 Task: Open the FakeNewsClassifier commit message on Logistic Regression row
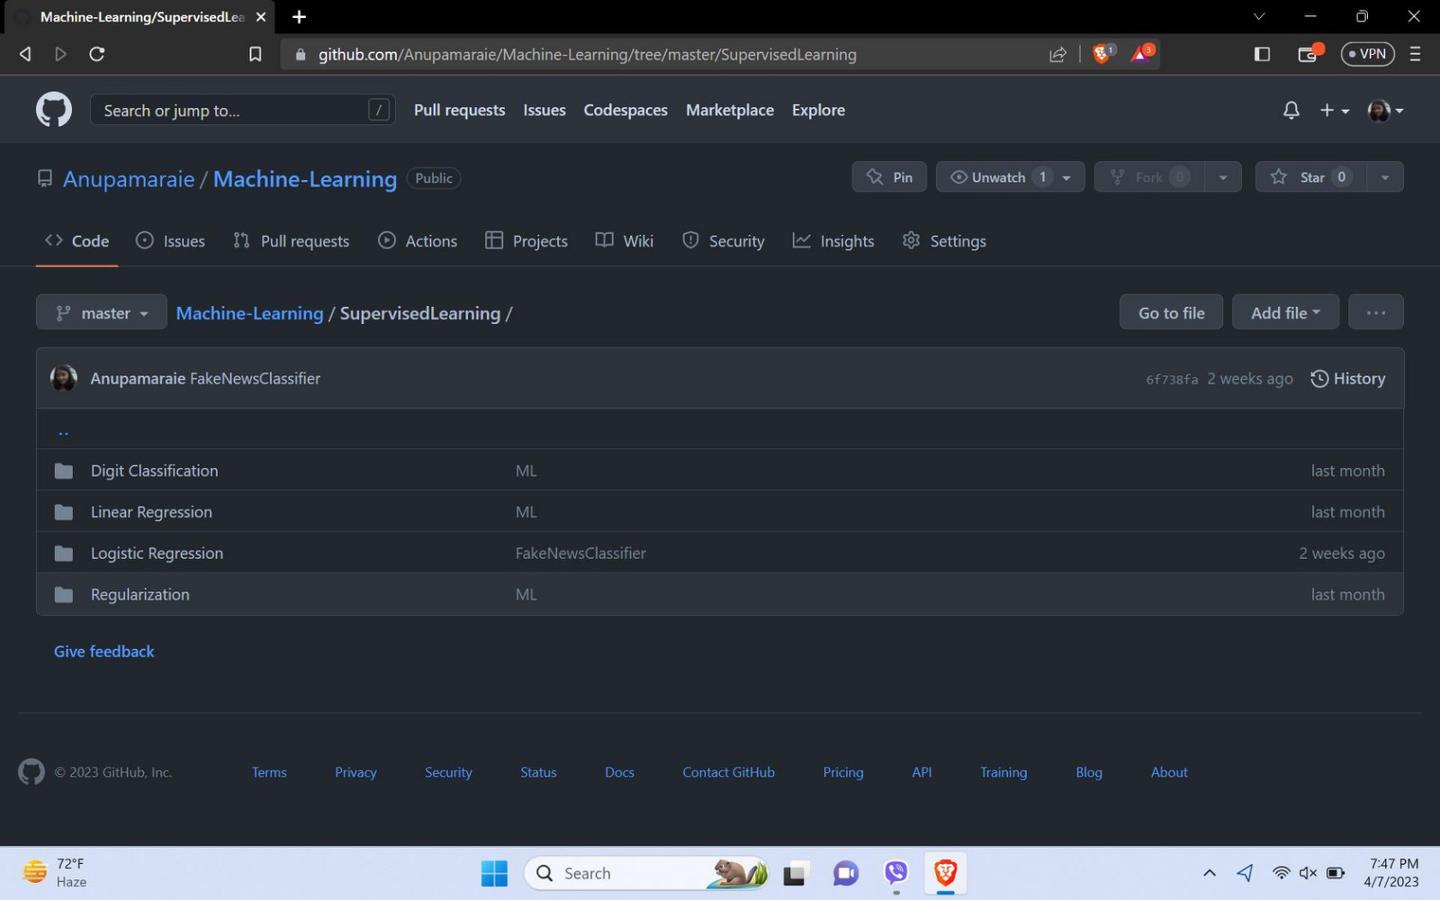[581, 553]
